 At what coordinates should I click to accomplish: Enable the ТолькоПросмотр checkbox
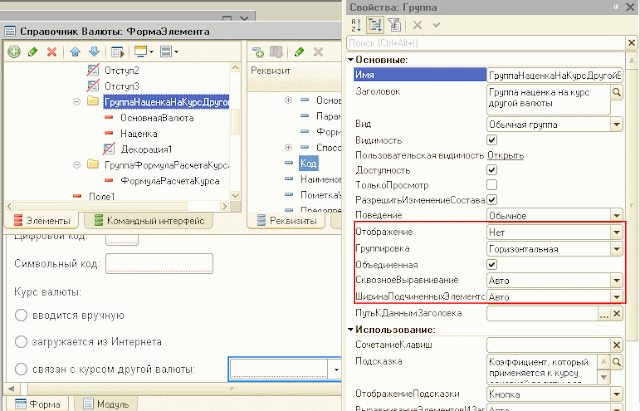(x=492, y=185)
